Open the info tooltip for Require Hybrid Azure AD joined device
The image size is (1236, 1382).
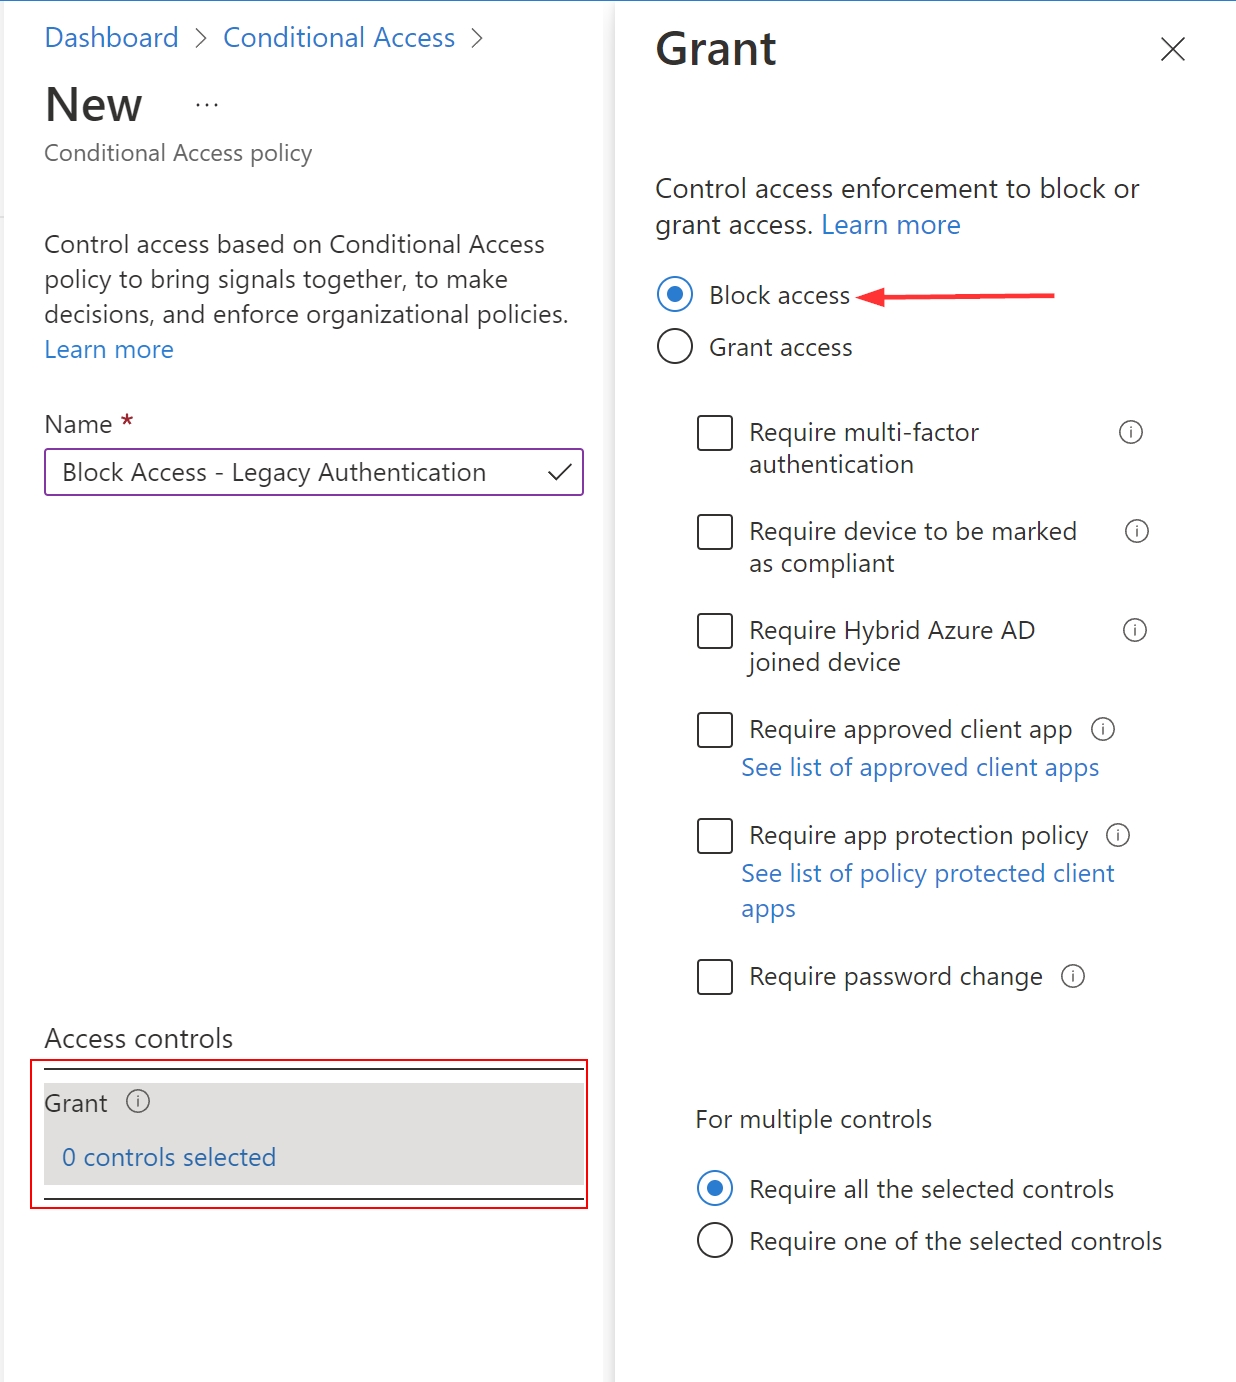(x=1134, y=630)
